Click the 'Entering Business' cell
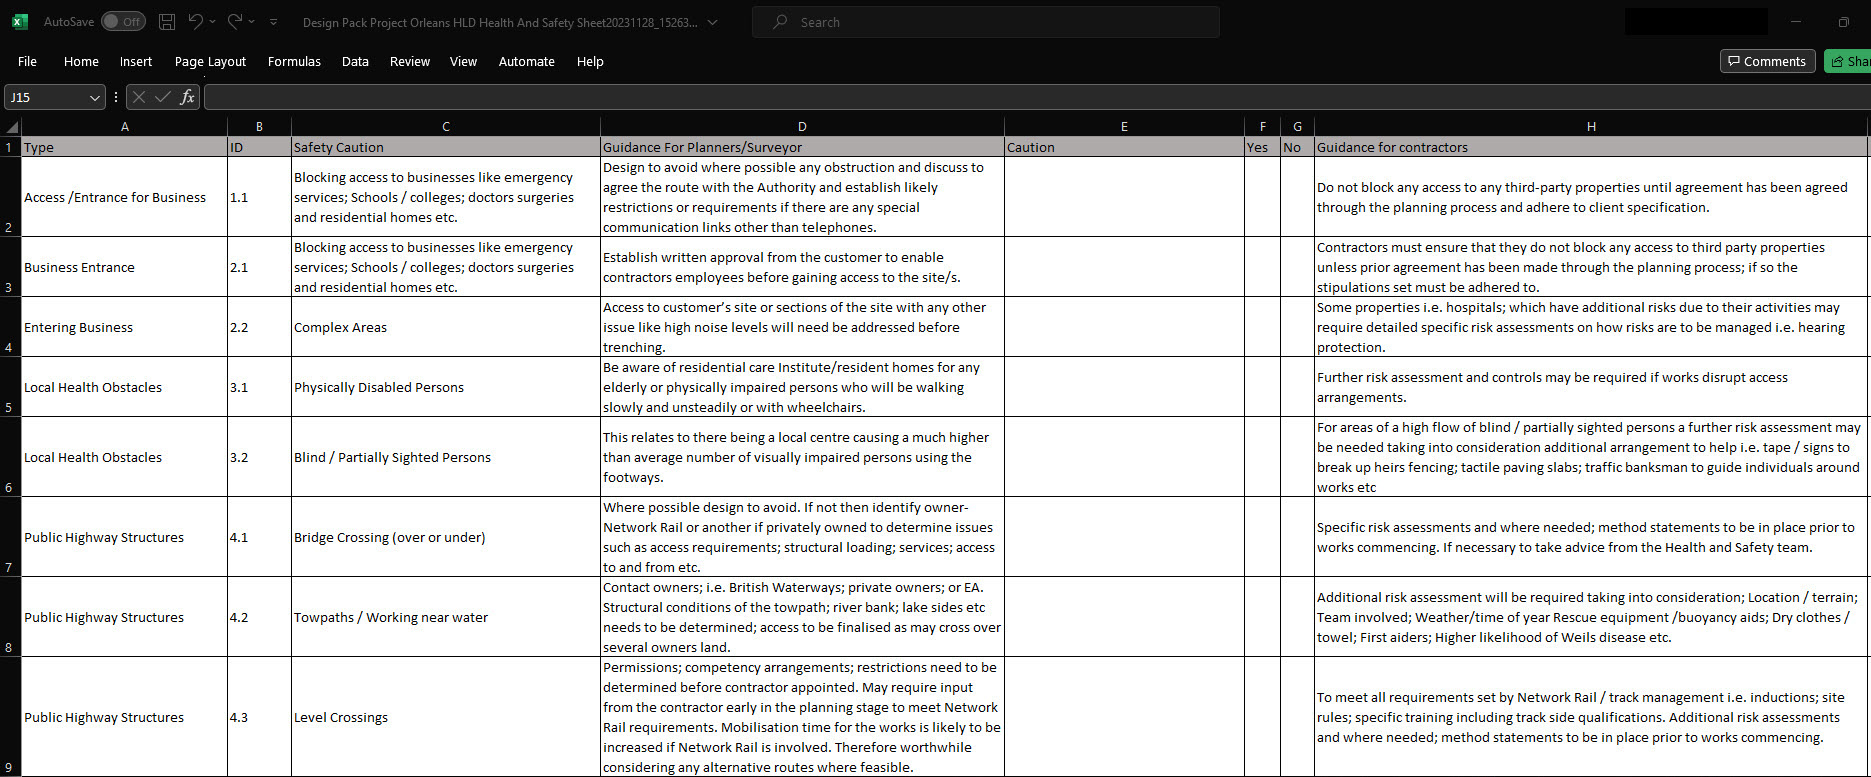The image size is (1871, 777). pyautogui.click(x=124, y=327)
